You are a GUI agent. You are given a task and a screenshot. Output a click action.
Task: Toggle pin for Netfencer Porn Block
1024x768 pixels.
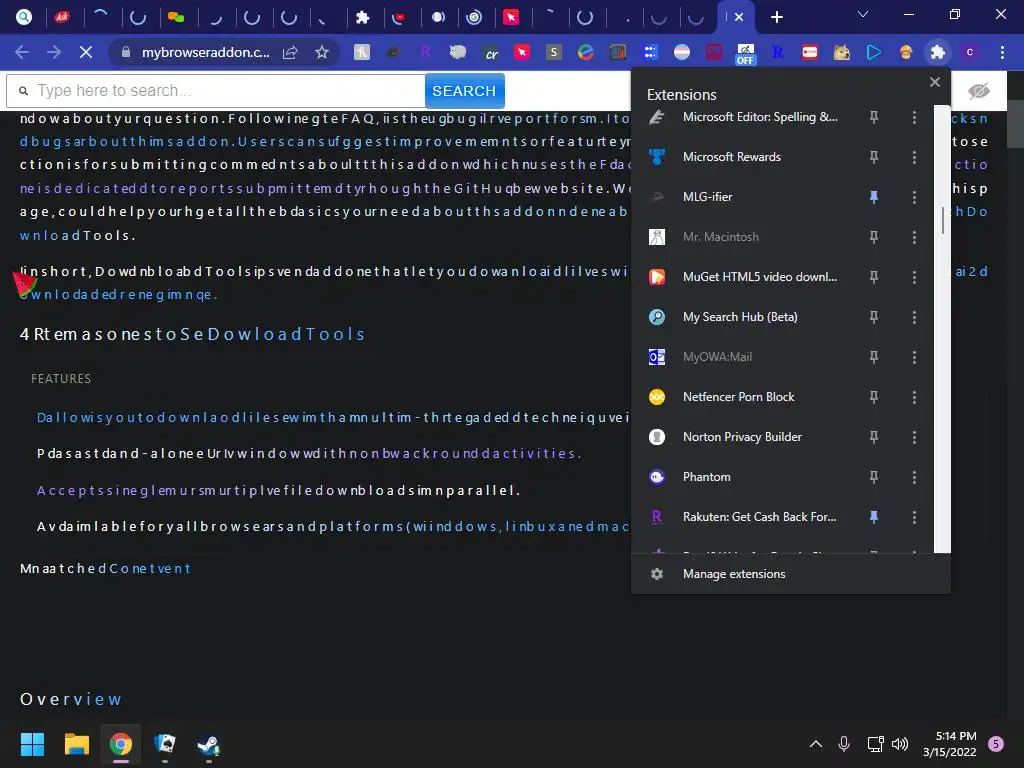click(x=874, y=397)
